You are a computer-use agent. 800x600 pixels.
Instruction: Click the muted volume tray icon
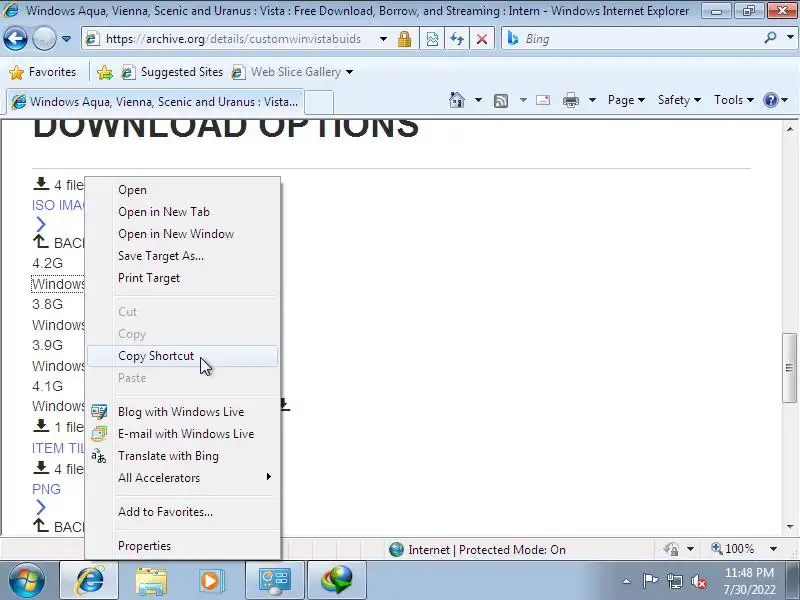(x=698, y=581)
